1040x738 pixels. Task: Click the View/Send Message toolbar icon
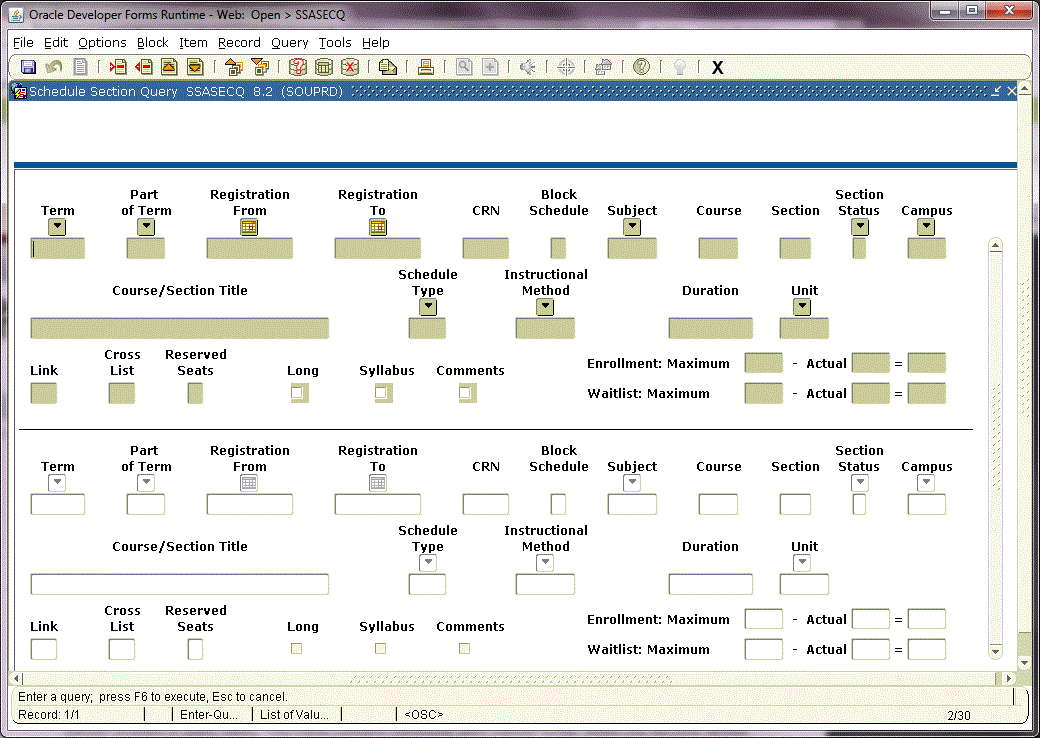point(387,67)
